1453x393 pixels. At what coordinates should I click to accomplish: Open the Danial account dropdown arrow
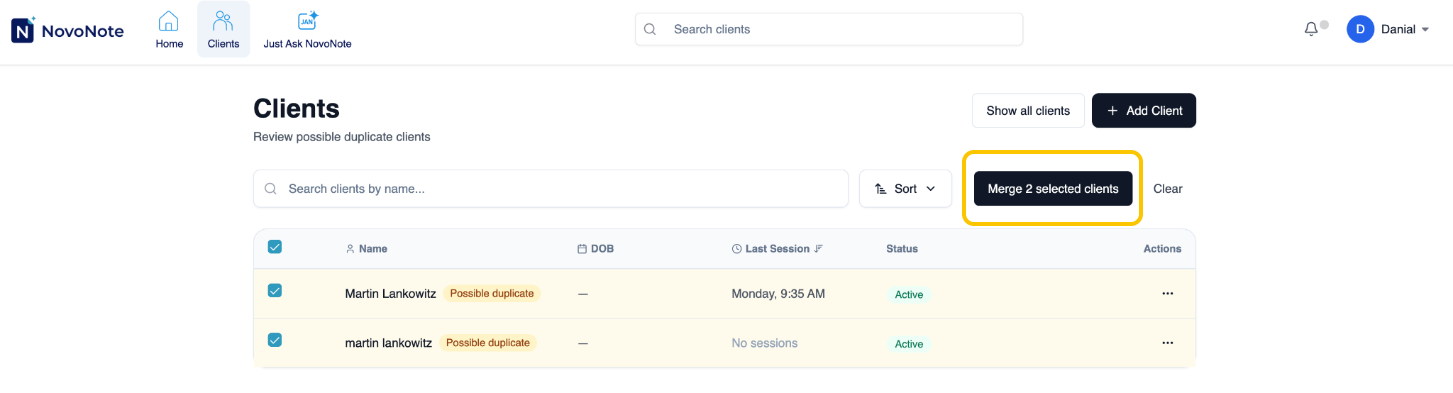[x=1425, y=30]
